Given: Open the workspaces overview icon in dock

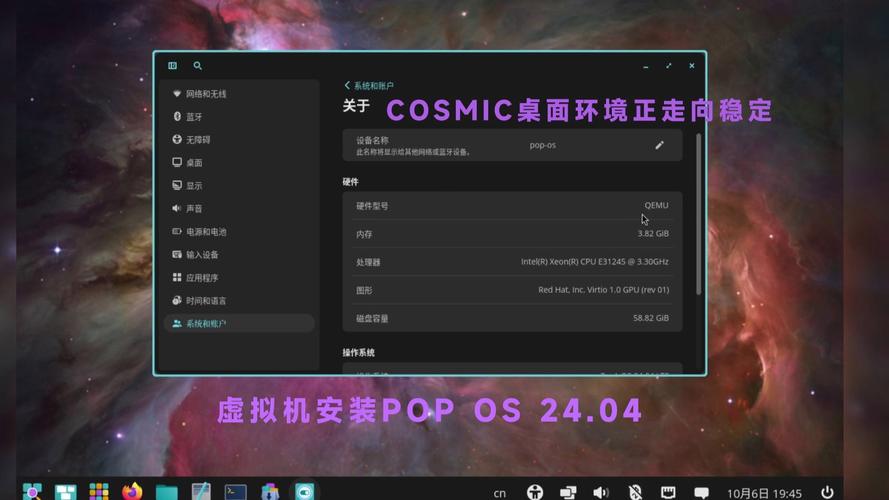Looking at the screenshot, I should [x=65, y=491].
